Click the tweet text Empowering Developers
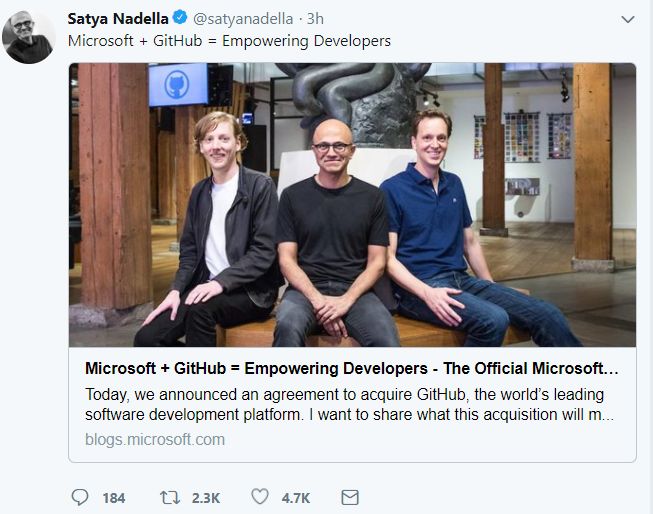The width and height of the screenshot is (653, 514). (307, 41)
